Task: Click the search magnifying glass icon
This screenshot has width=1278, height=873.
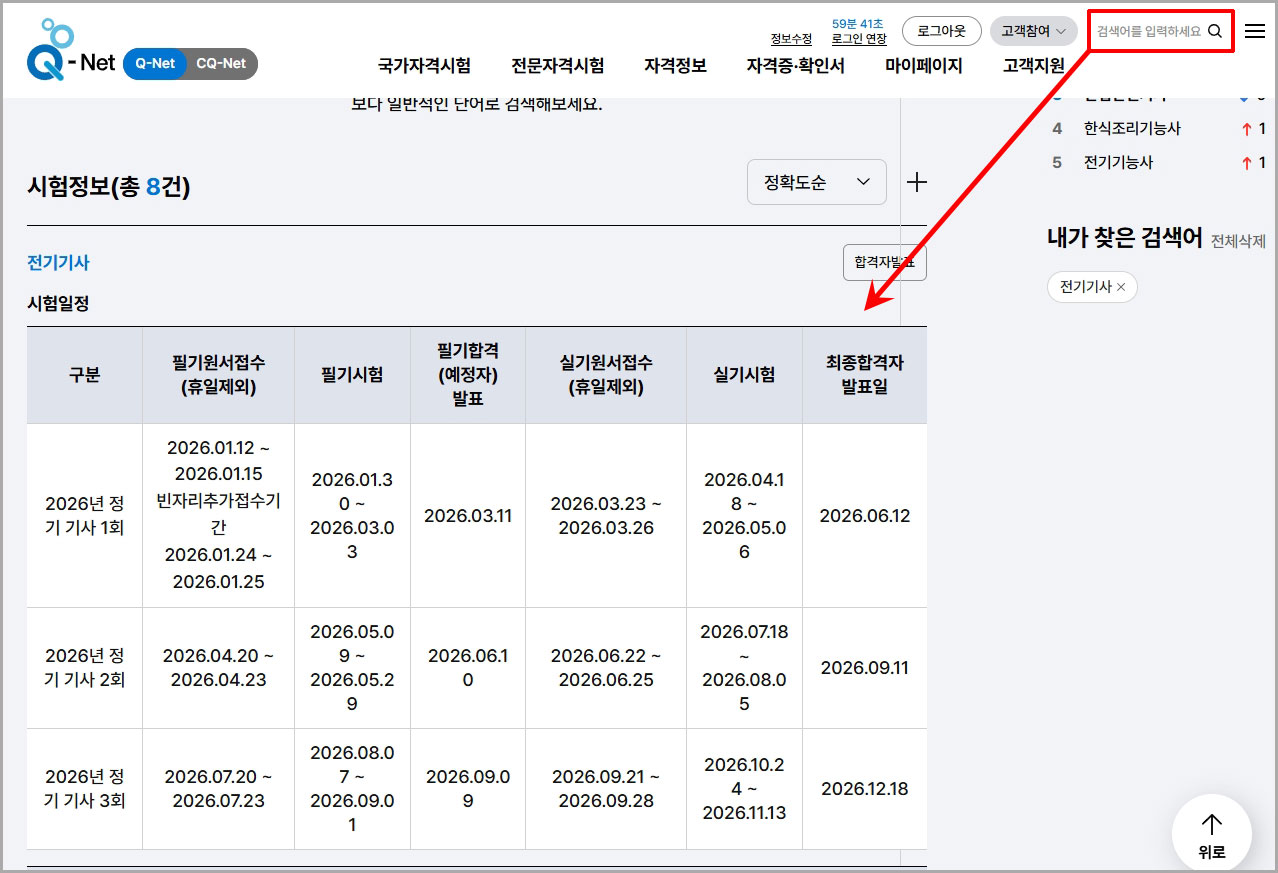Action: 1215,31
